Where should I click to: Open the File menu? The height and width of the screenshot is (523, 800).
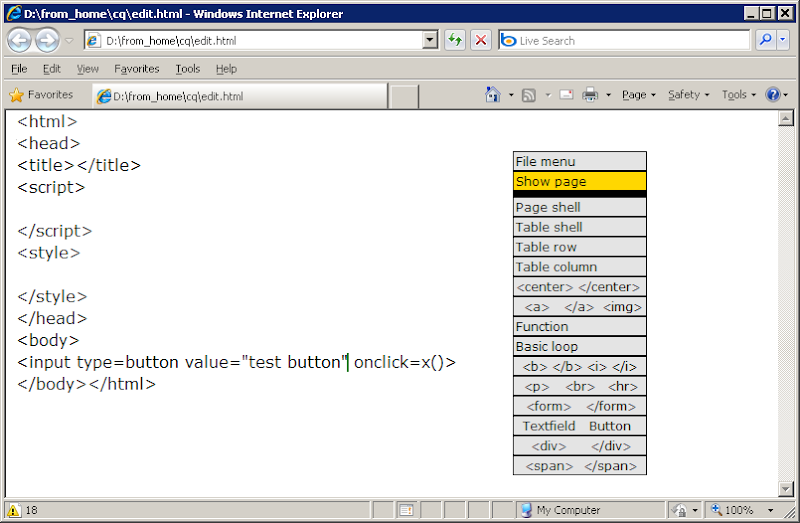(19, 68)
